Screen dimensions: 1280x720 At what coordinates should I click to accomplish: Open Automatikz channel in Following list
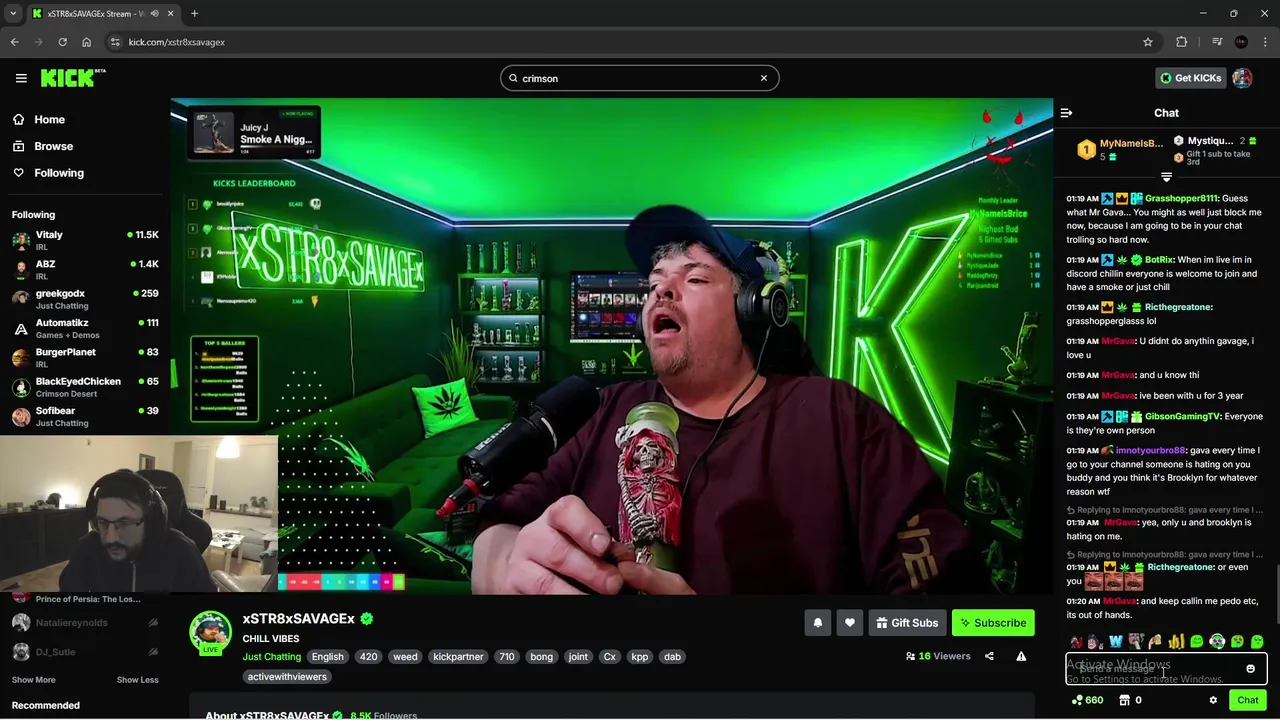click(85, 328)
